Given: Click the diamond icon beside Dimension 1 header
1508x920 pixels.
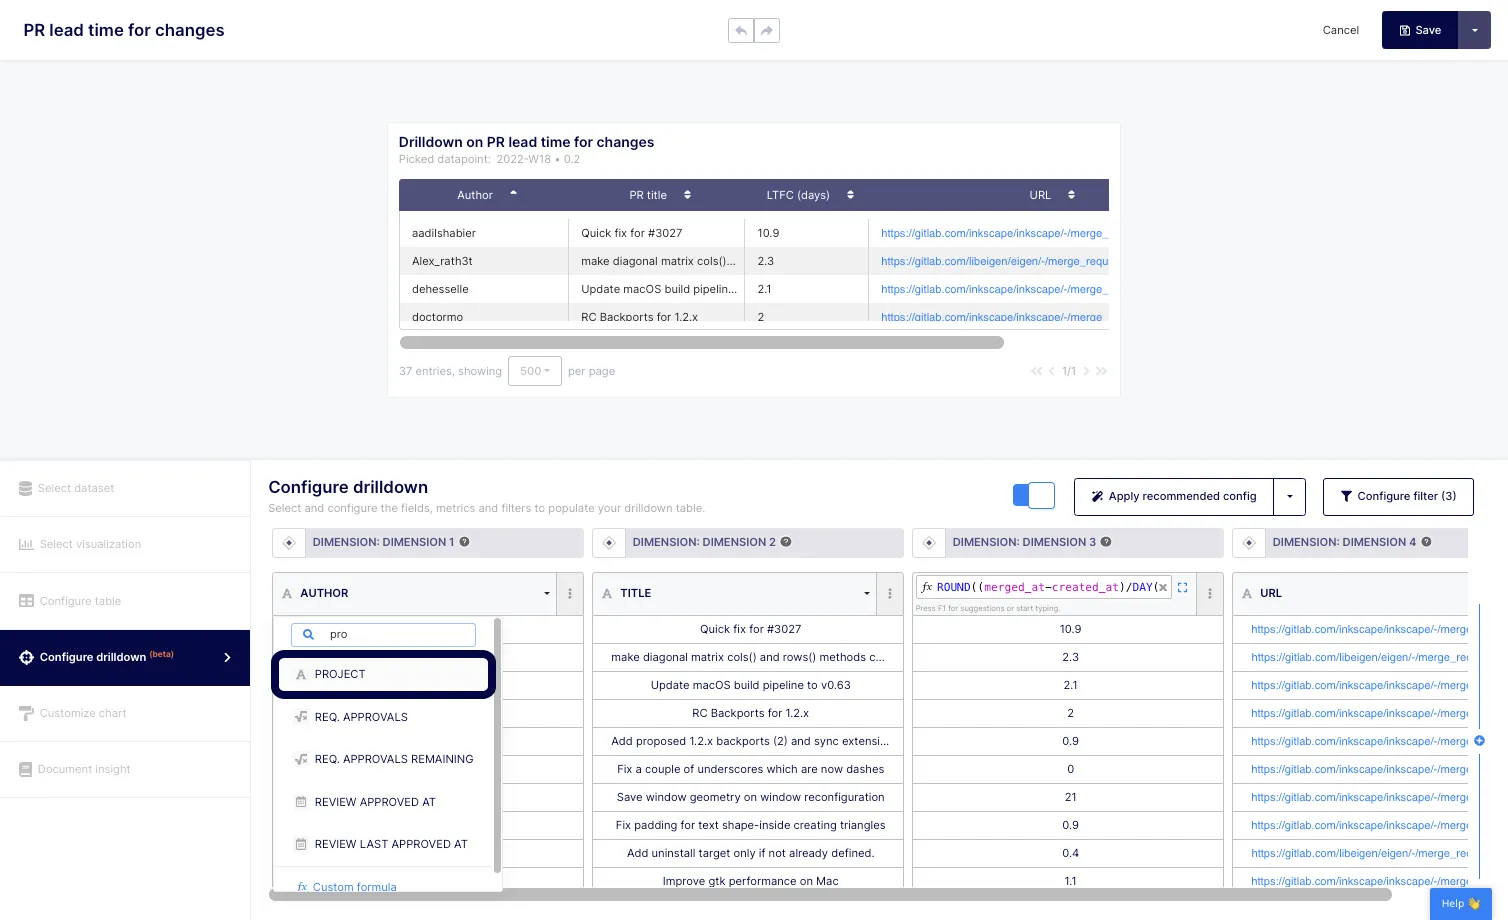Looking at the screenshot, I should coord(288,542).
